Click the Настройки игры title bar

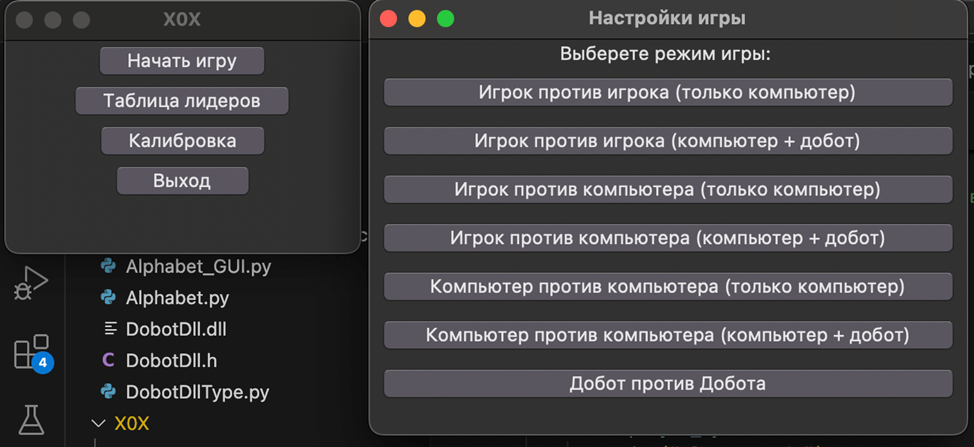(667, 19)
